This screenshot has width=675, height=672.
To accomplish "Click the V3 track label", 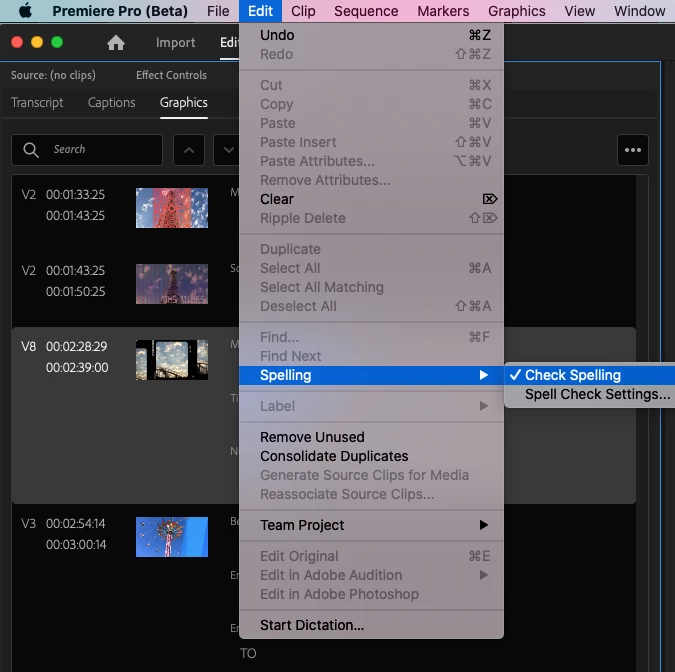I will pos(28,523).
